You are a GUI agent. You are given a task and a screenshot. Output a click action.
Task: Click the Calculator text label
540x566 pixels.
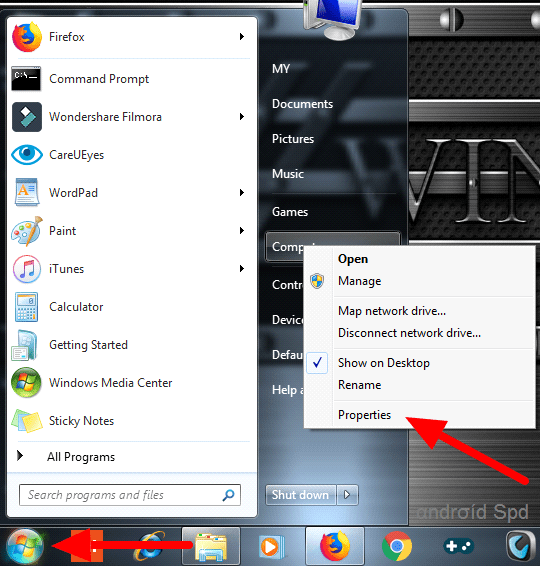(x=76, y=307)
